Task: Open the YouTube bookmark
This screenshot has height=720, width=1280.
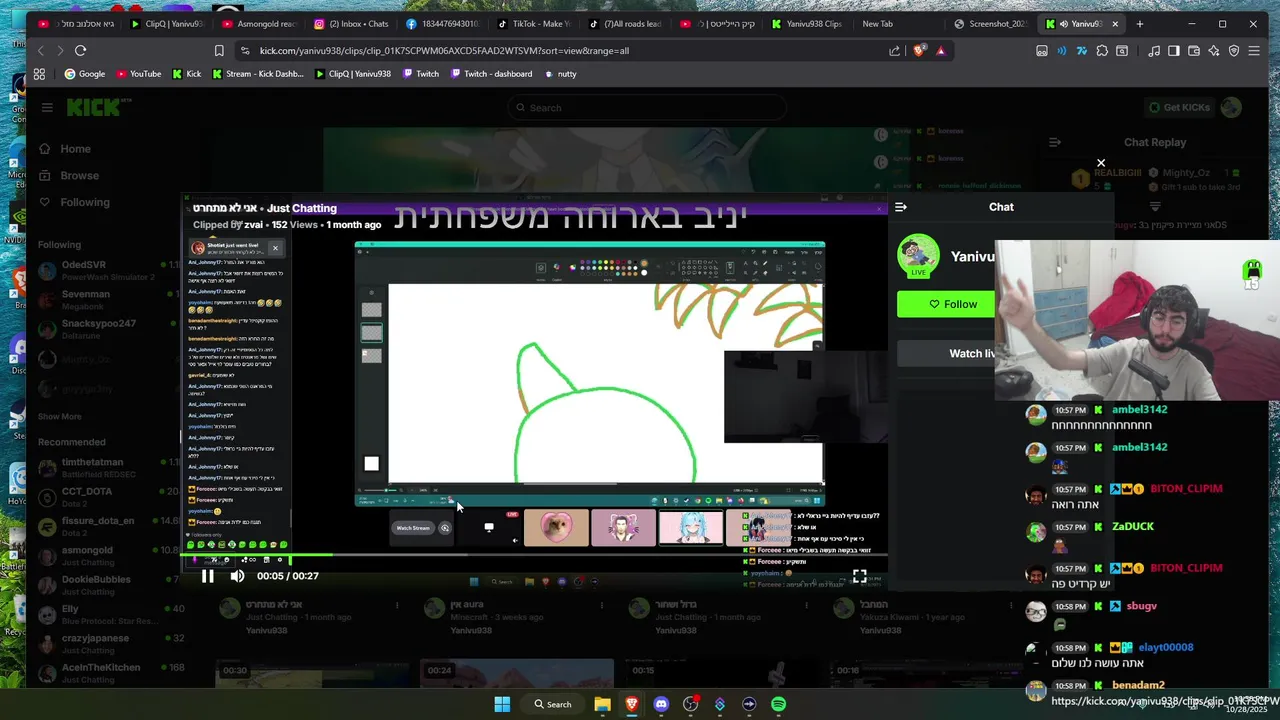Action: [x=138, y=74]
